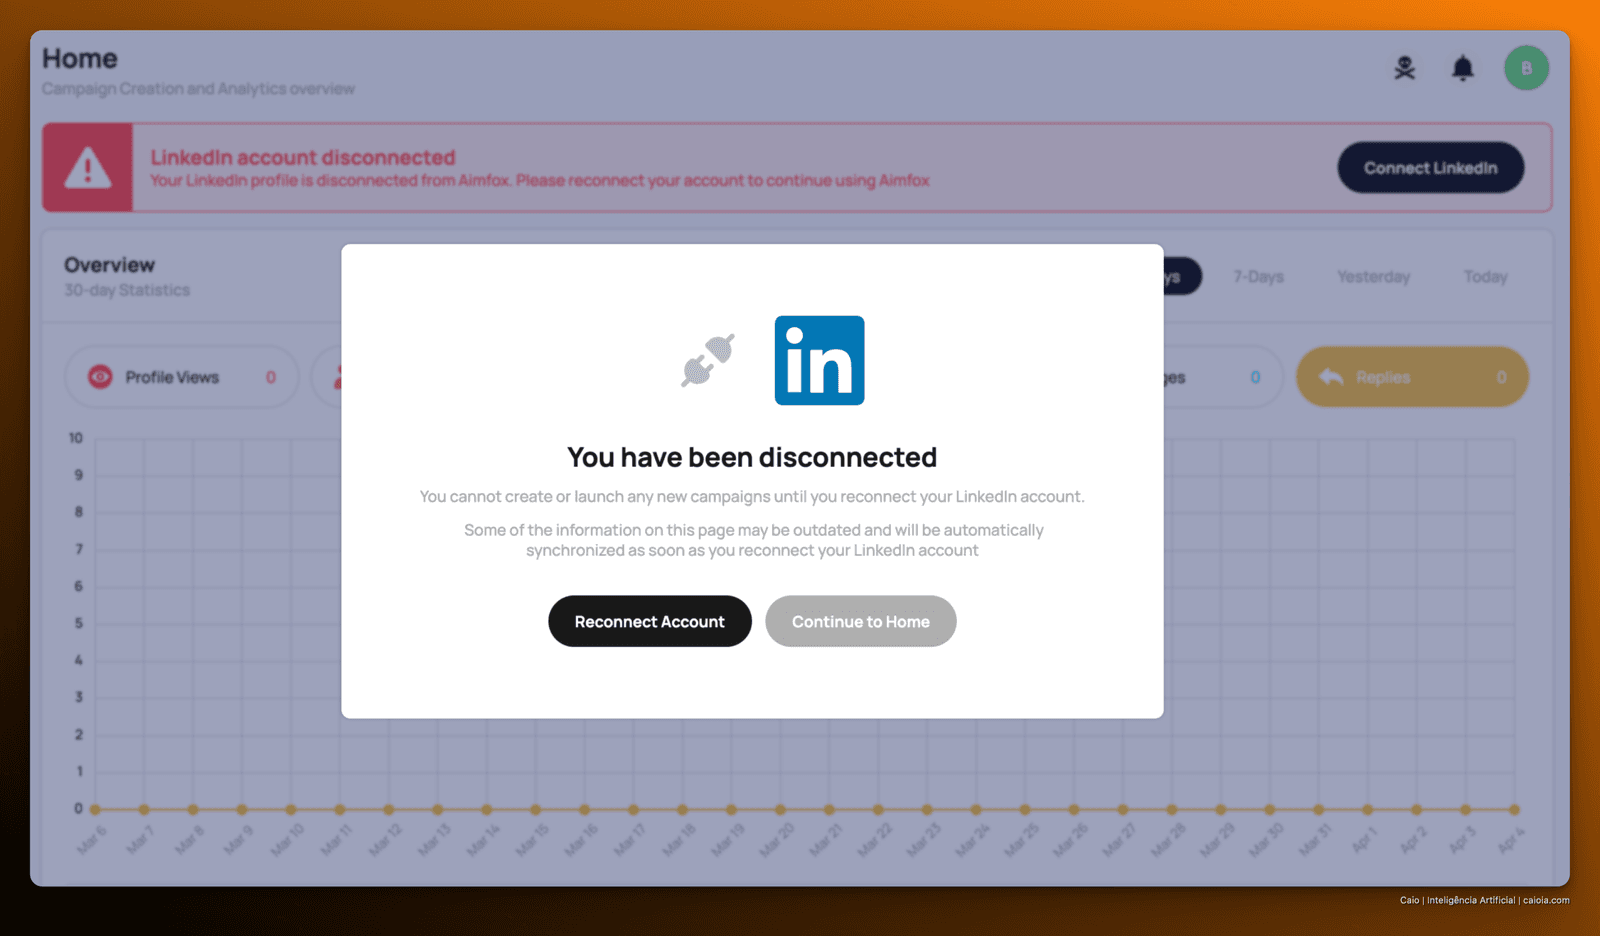Switch to the Yesterday tab

1373,277
